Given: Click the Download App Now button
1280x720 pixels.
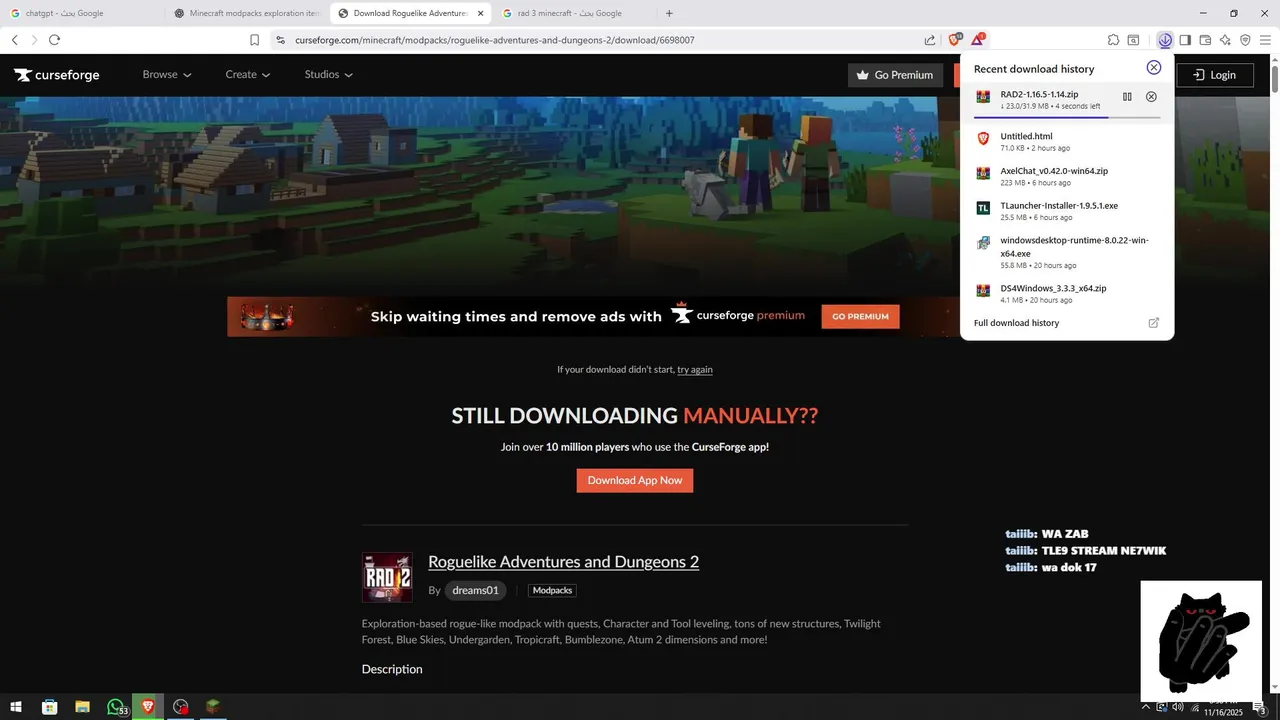Looking at the screenshot, I should (635, 480).
